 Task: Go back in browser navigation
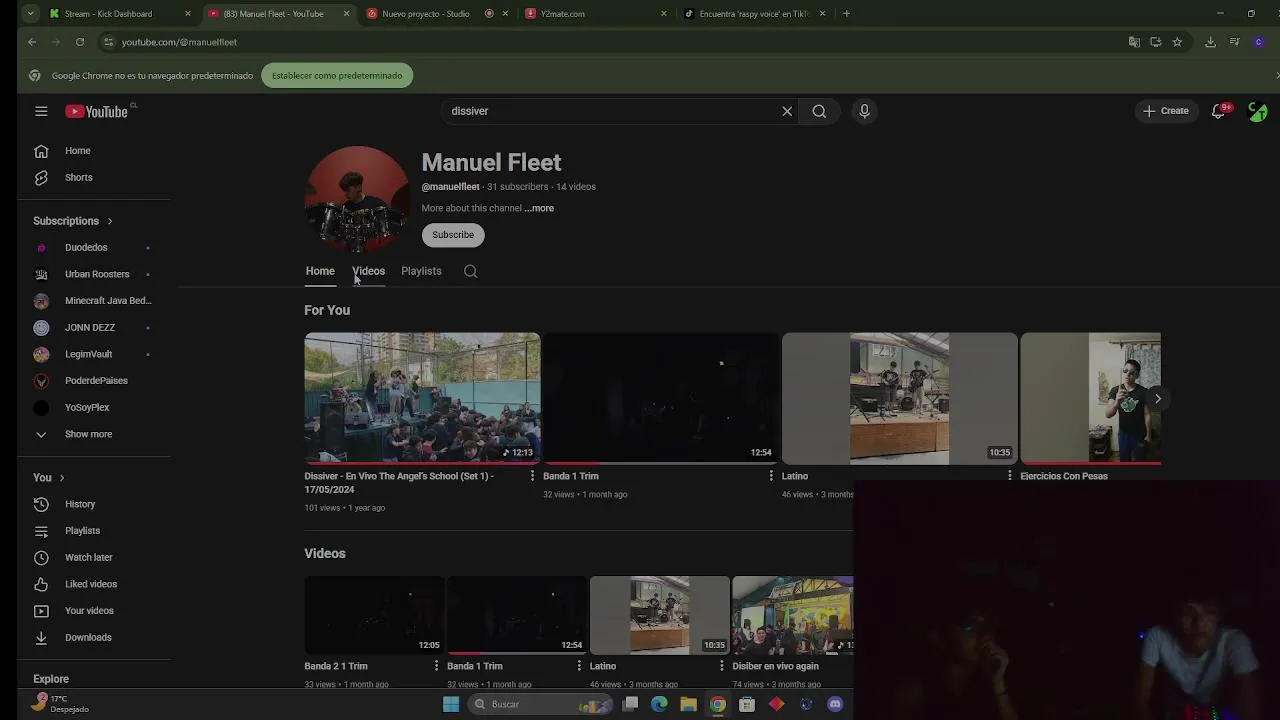(x=32, y=42)
